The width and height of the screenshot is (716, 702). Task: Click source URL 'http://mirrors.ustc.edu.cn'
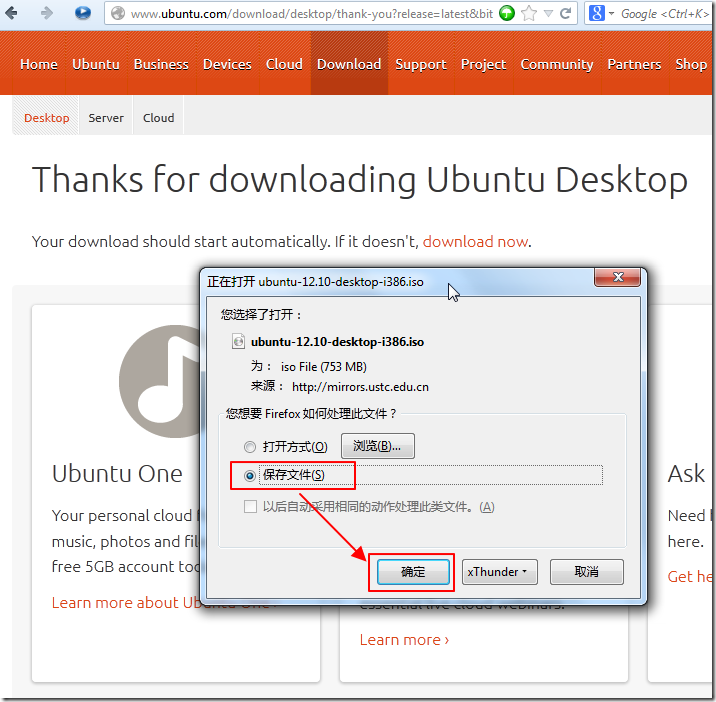coord(360,387)
